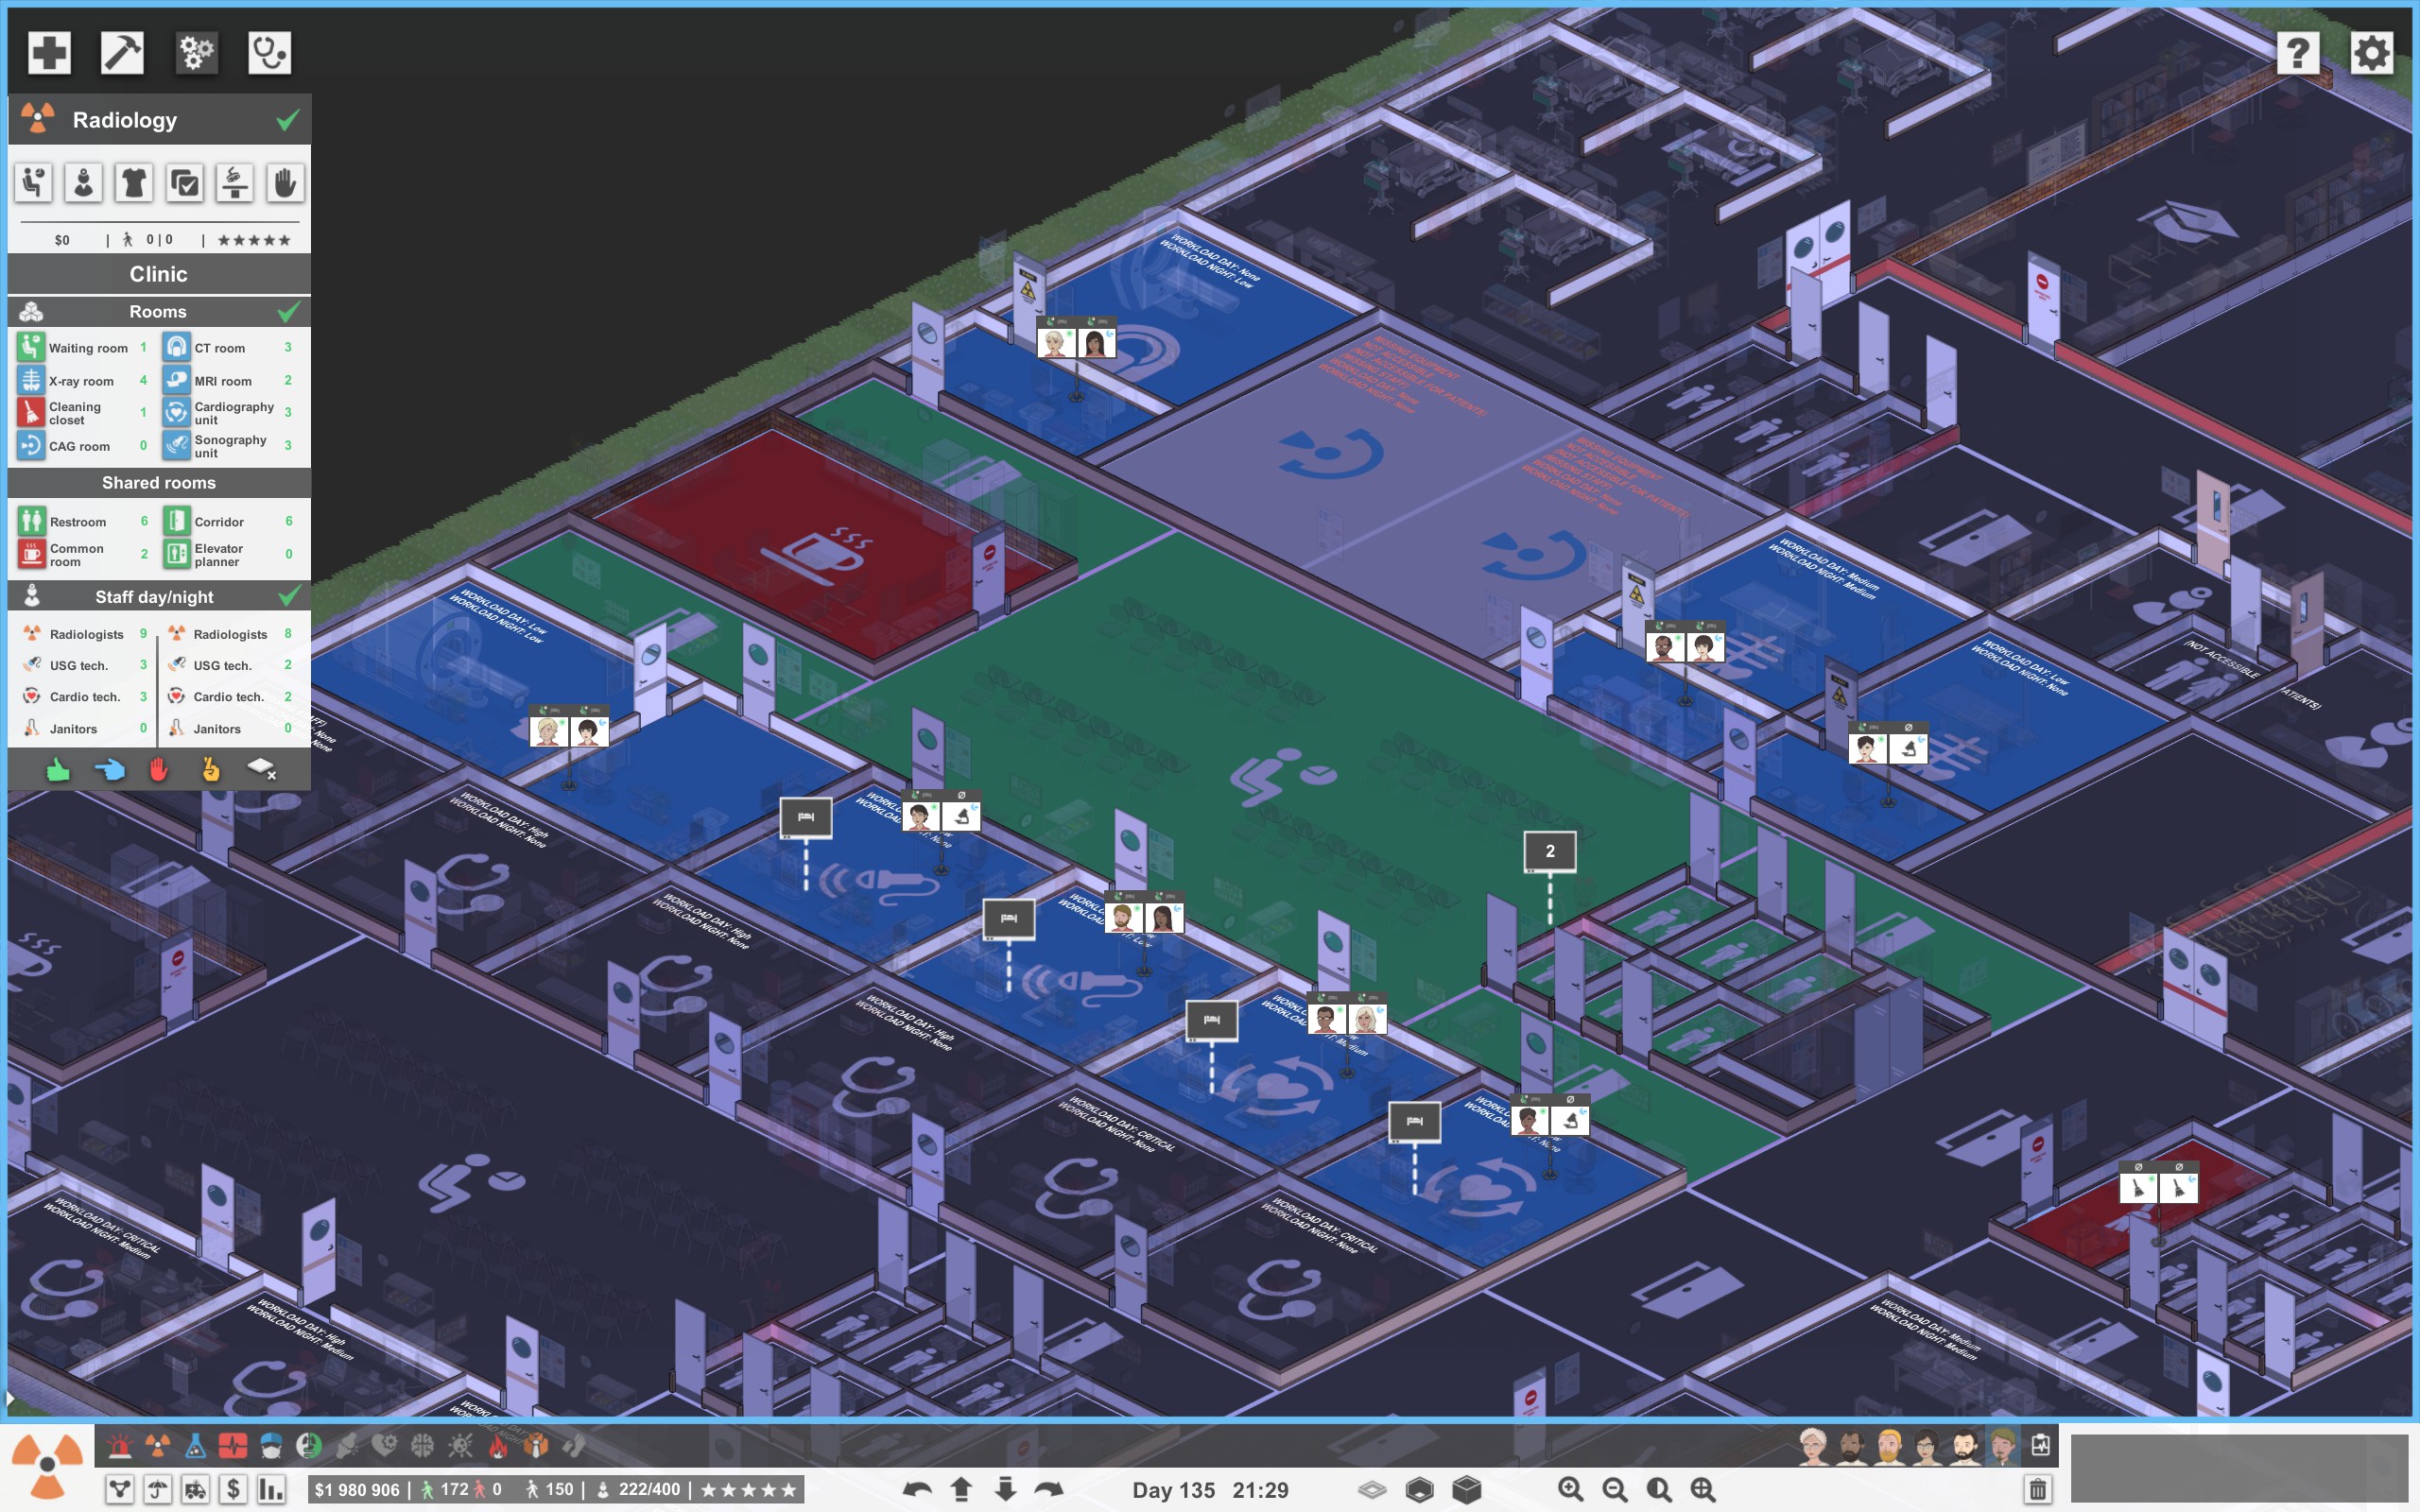Select the Cardiography unit icon
Screen dimensions: 2420x1512
[x=176, y=412]
